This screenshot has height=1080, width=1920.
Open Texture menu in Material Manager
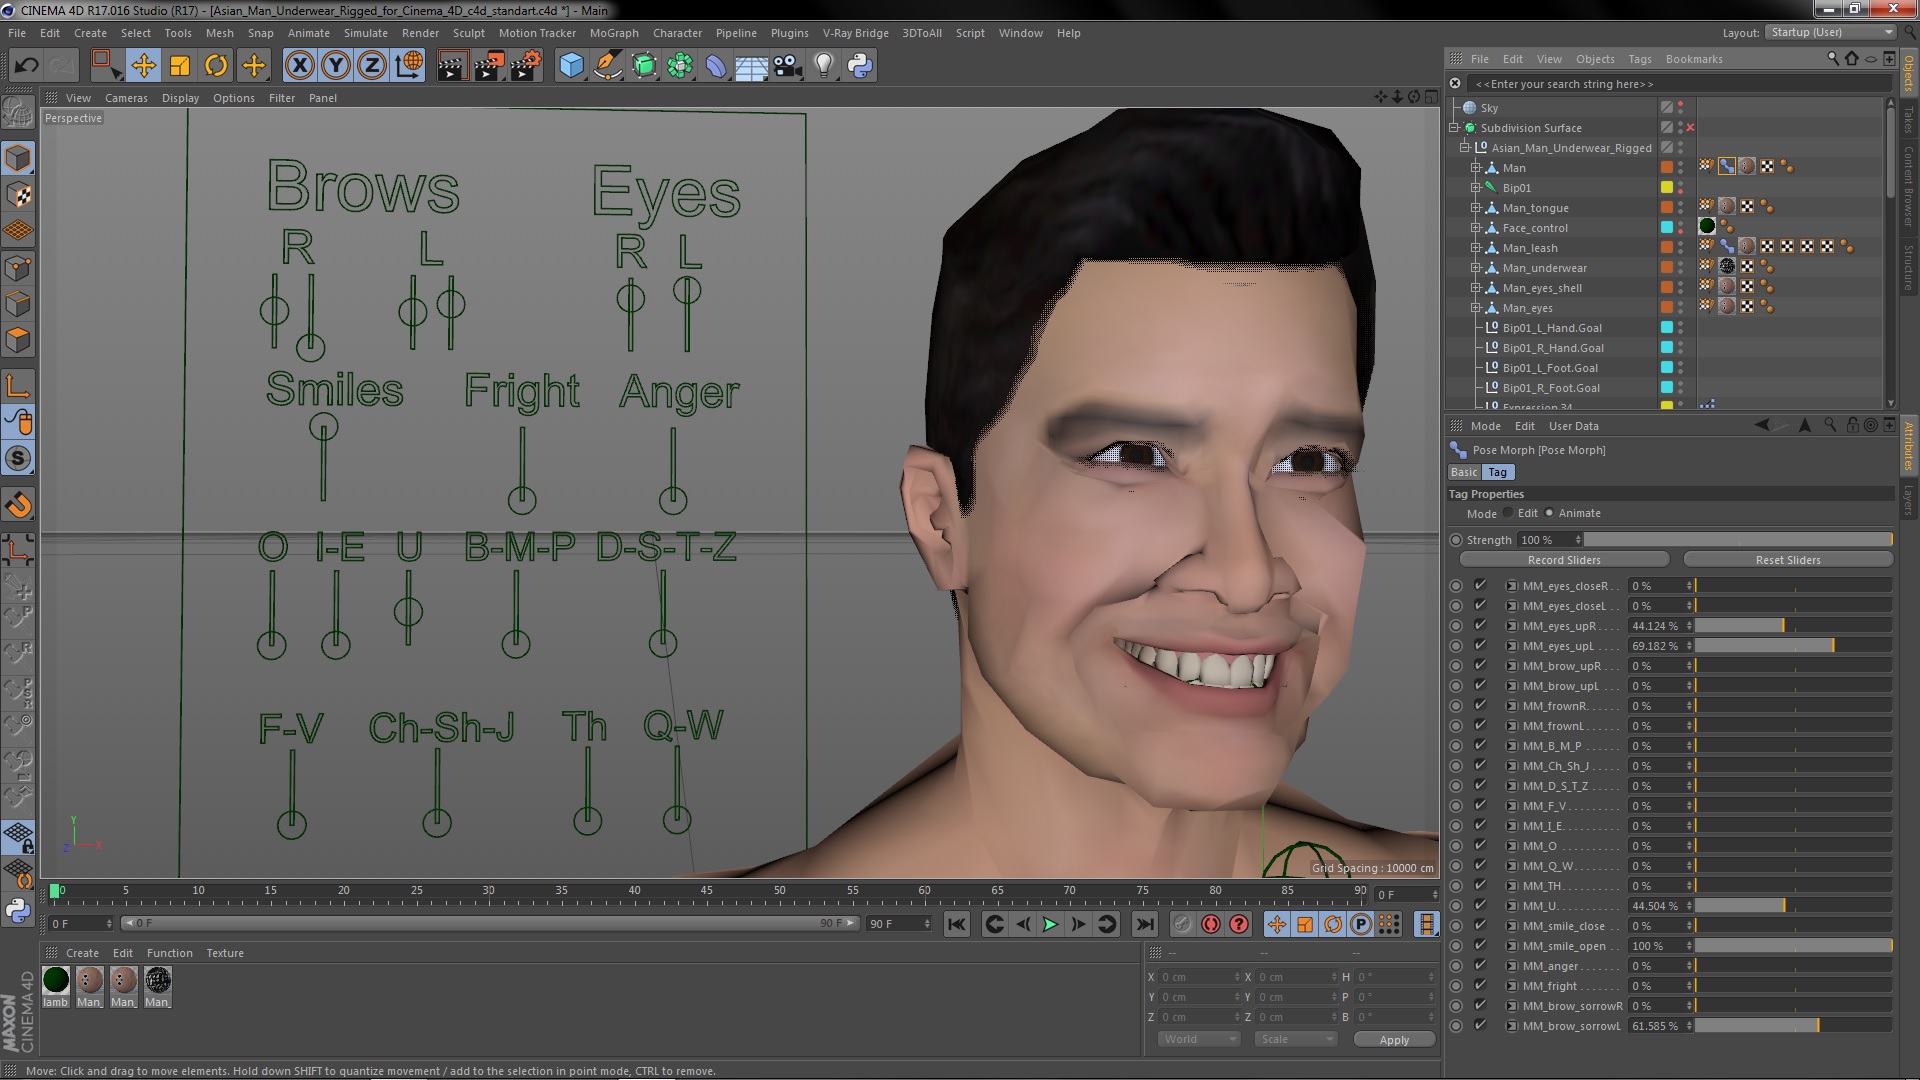click(225, 953)
